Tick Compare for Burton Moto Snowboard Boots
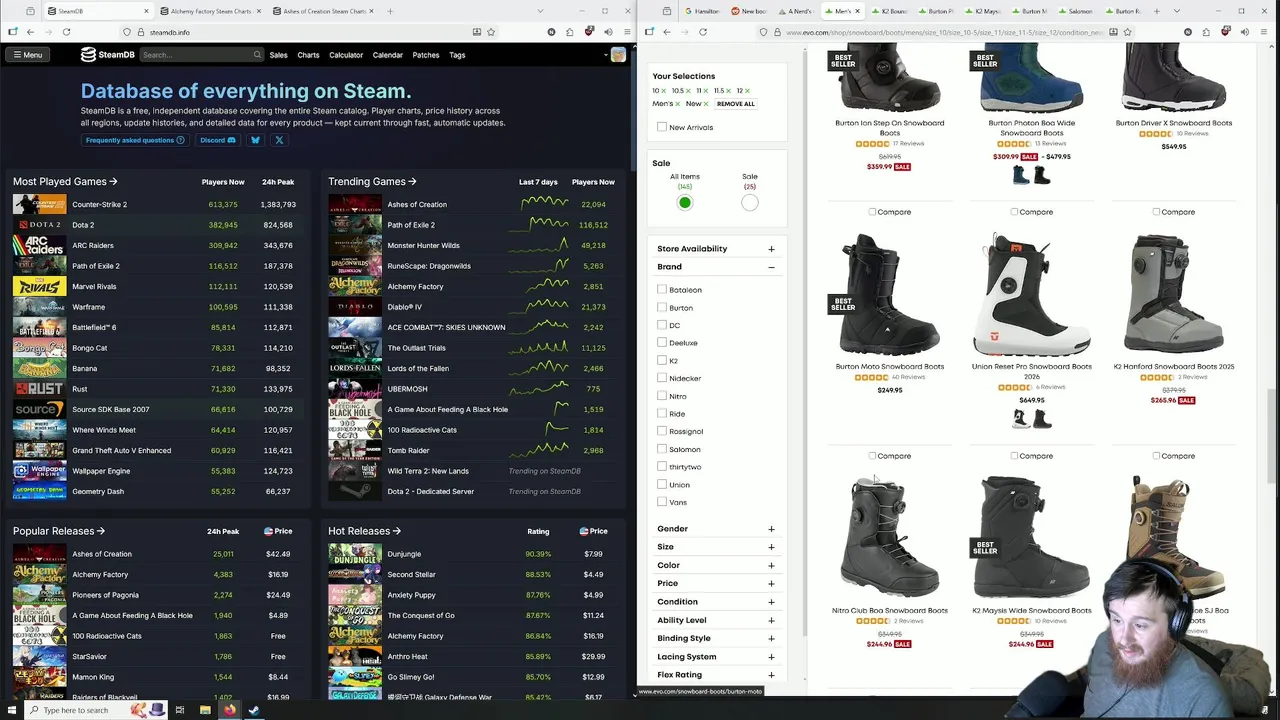 click(872, 456)
